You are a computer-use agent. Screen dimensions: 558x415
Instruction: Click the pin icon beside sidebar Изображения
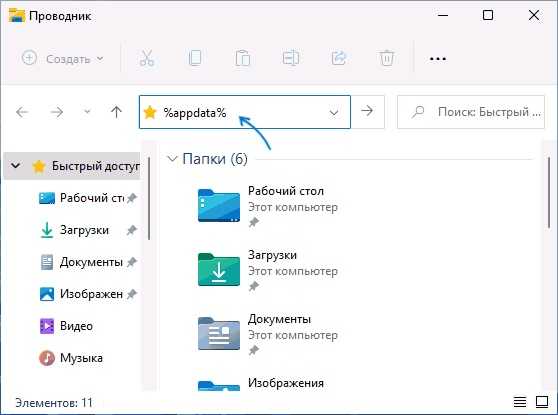pos(132,294)
